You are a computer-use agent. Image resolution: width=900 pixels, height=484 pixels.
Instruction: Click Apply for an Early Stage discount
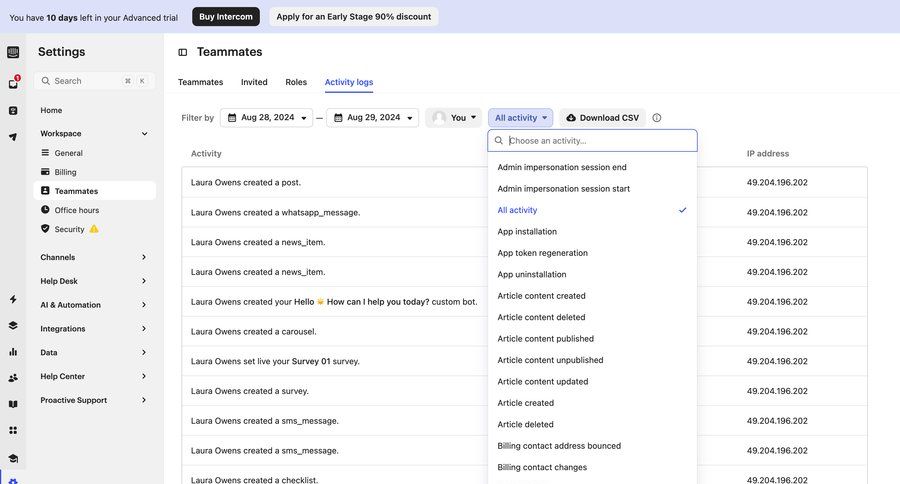click(354, 17)
